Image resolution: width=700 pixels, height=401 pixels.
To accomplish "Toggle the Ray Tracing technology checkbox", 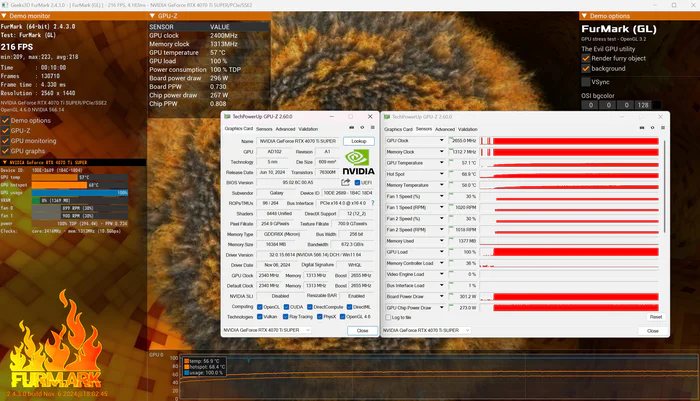I will [x=285, y=317].
